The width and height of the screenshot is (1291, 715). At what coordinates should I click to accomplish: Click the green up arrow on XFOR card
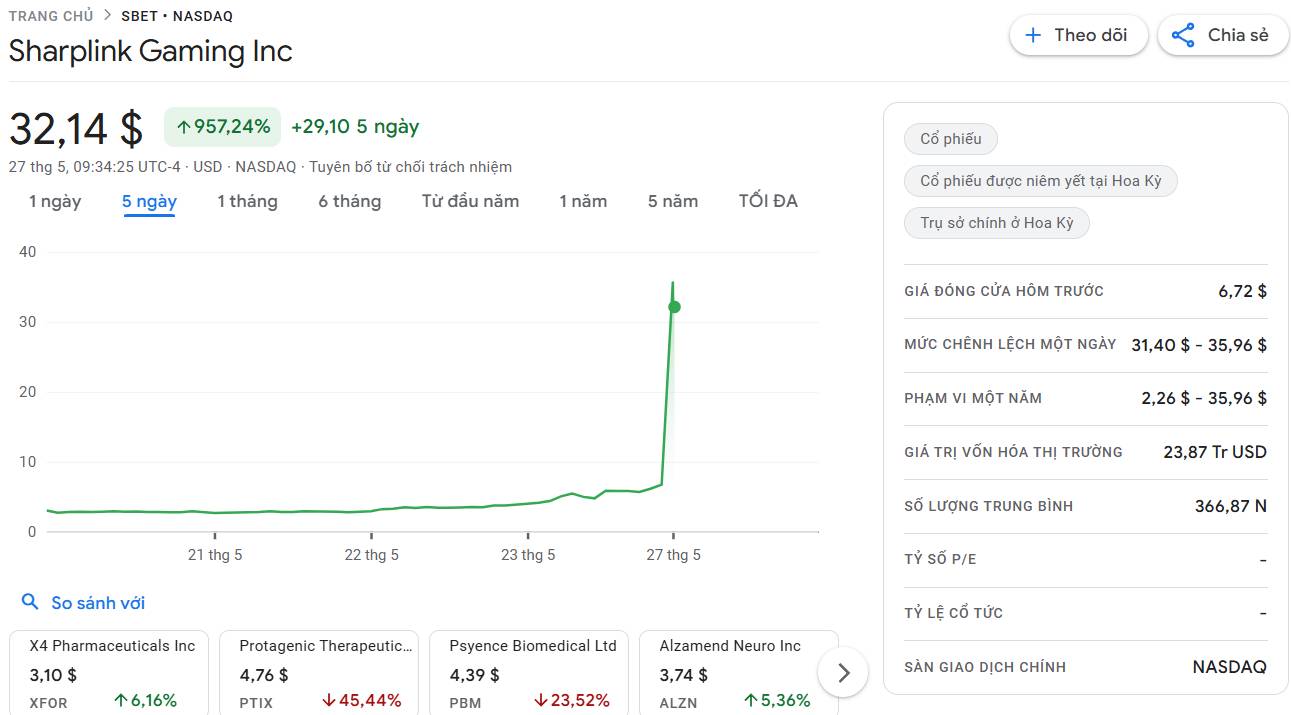[x=120, y=701]
